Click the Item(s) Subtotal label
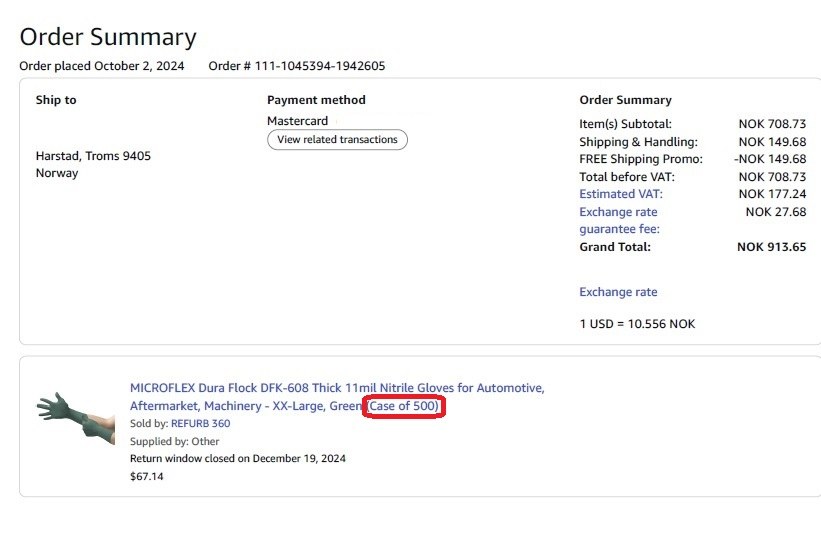 (x=625, y=124)
